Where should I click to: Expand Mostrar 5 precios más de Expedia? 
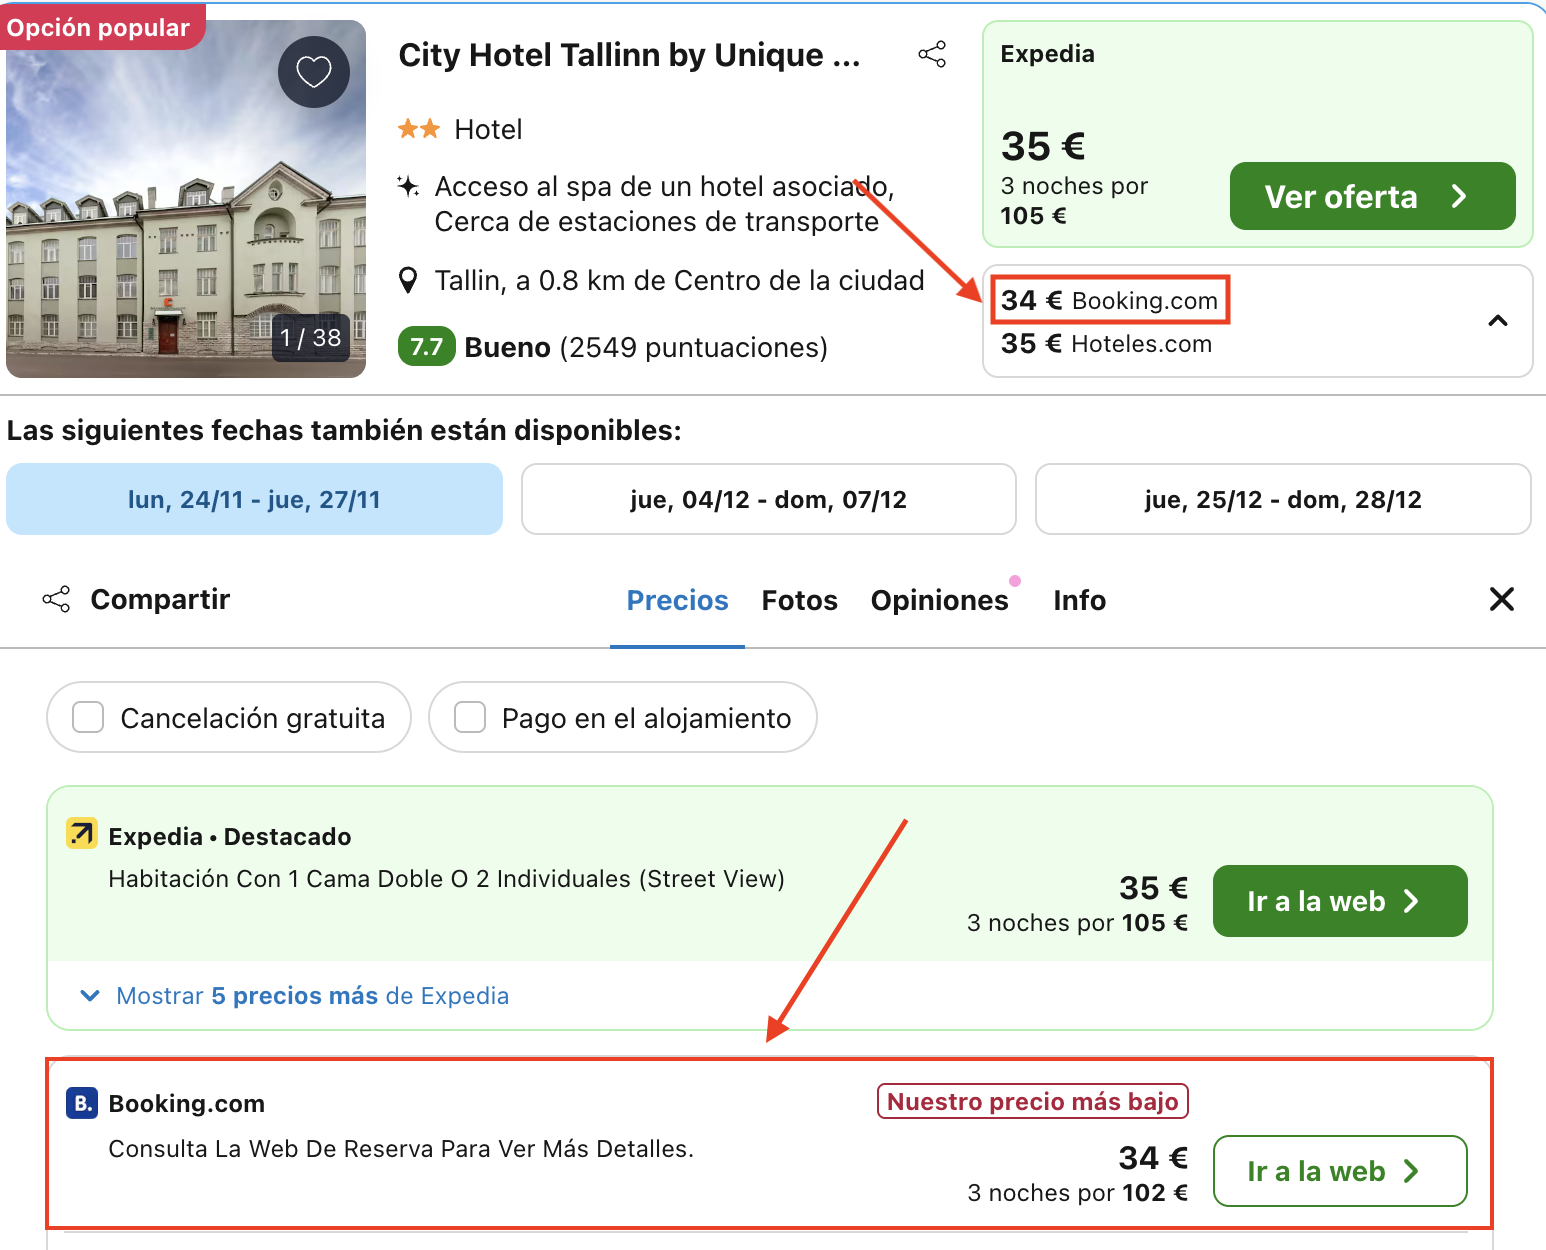(312, 996)
